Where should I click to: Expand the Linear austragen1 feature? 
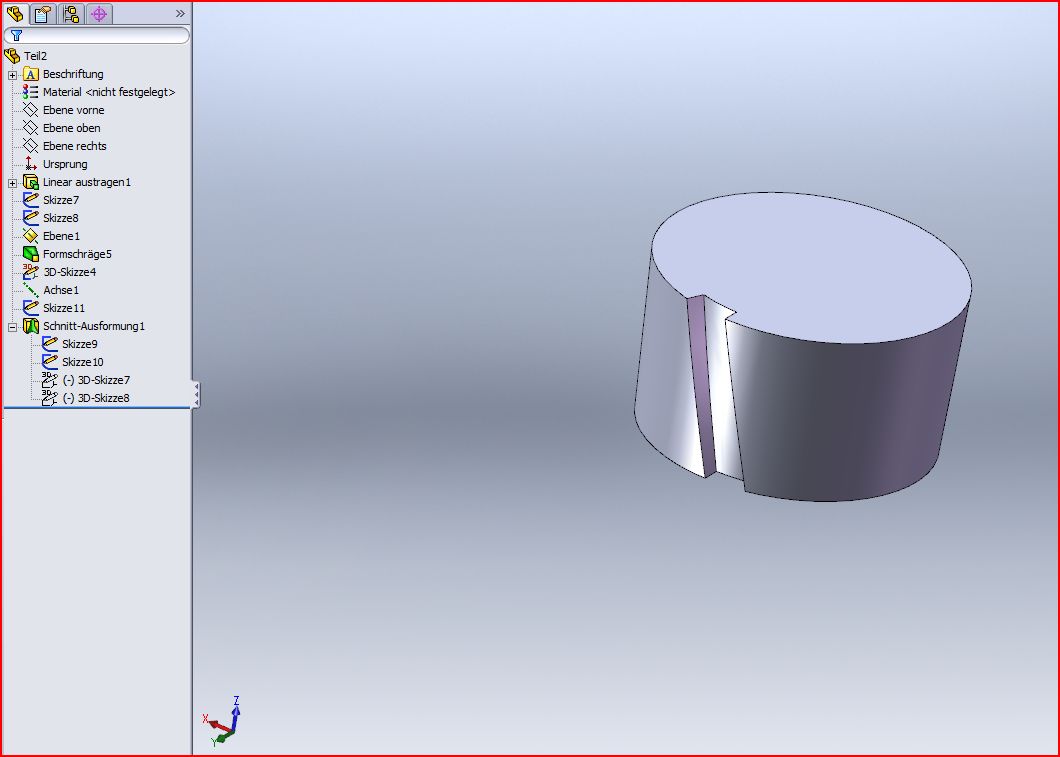[12, 183]
